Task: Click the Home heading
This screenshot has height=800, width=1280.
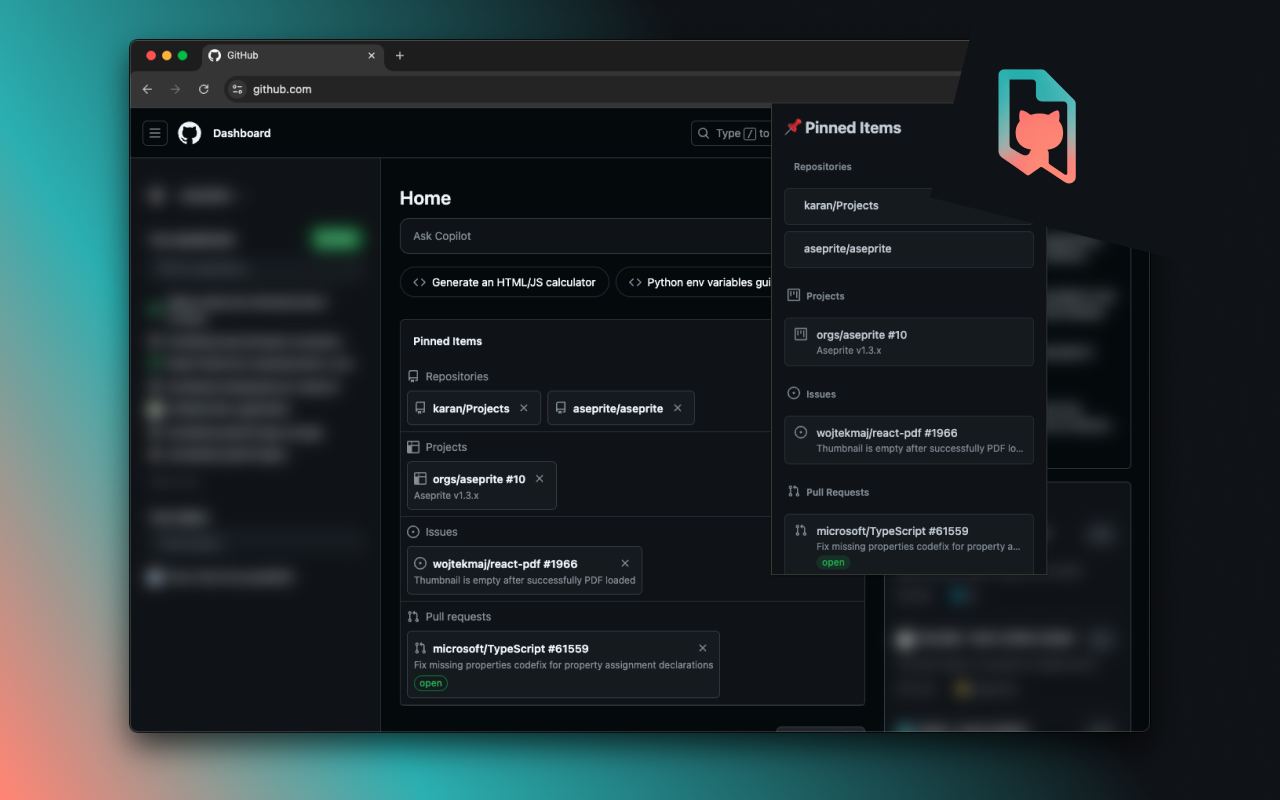Action: point(425,198)
